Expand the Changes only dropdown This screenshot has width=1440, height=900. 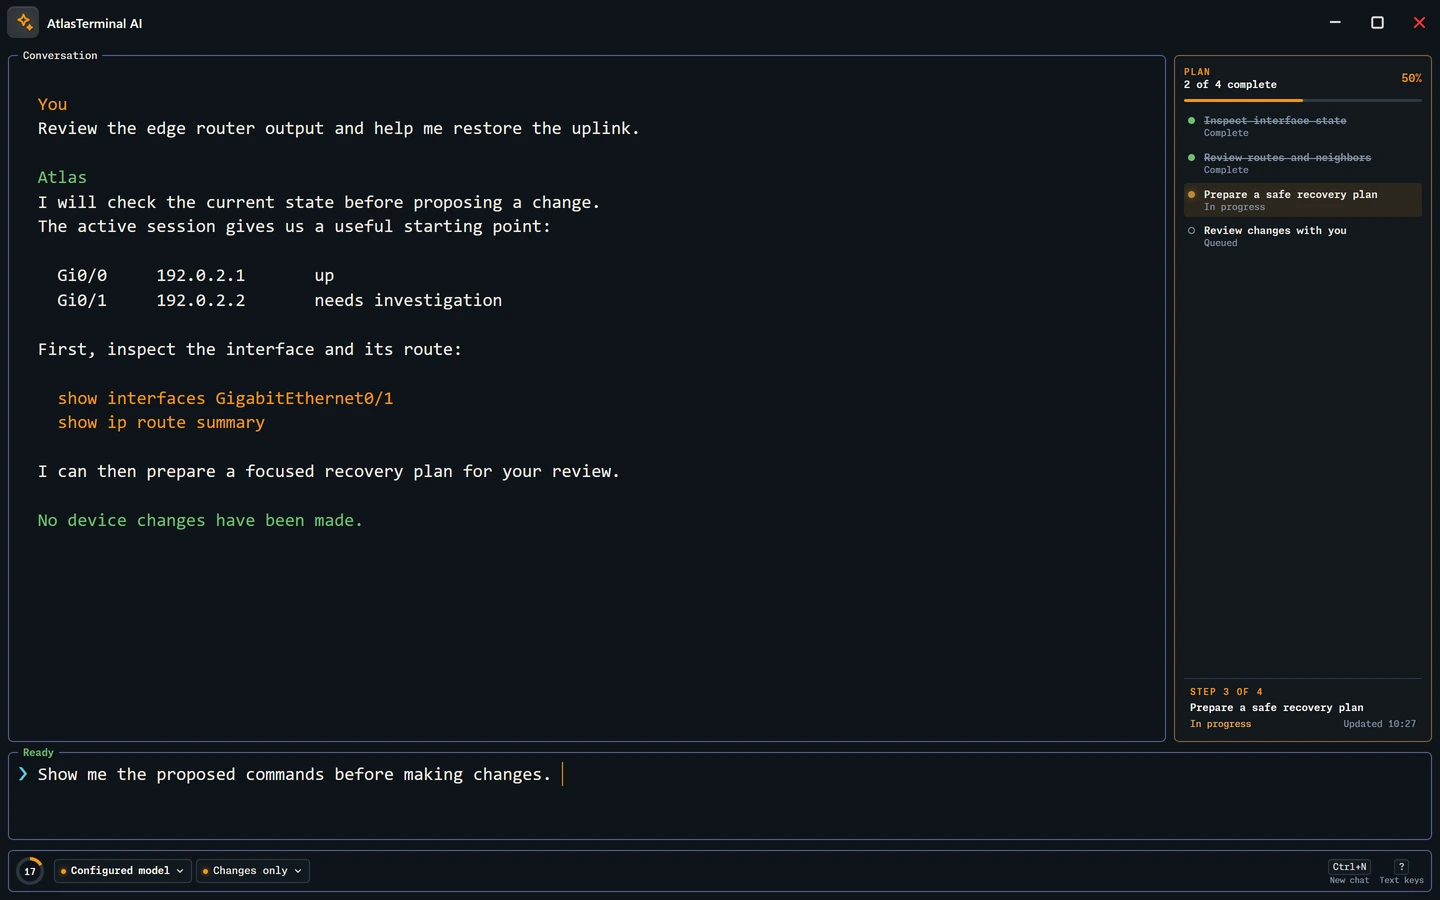pos(253,871)
